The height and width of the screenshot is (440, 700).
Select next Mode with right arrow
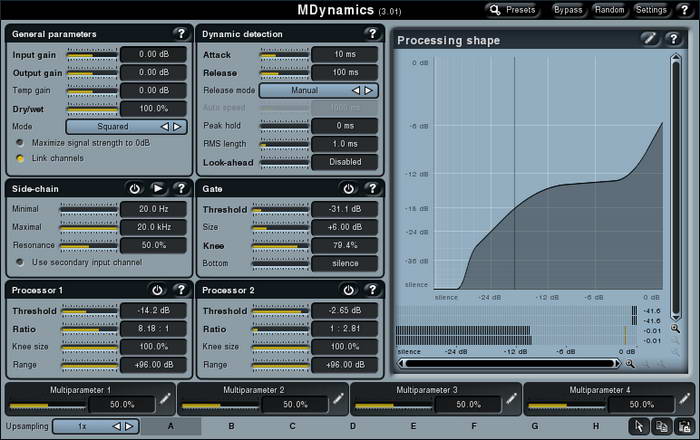177,126
